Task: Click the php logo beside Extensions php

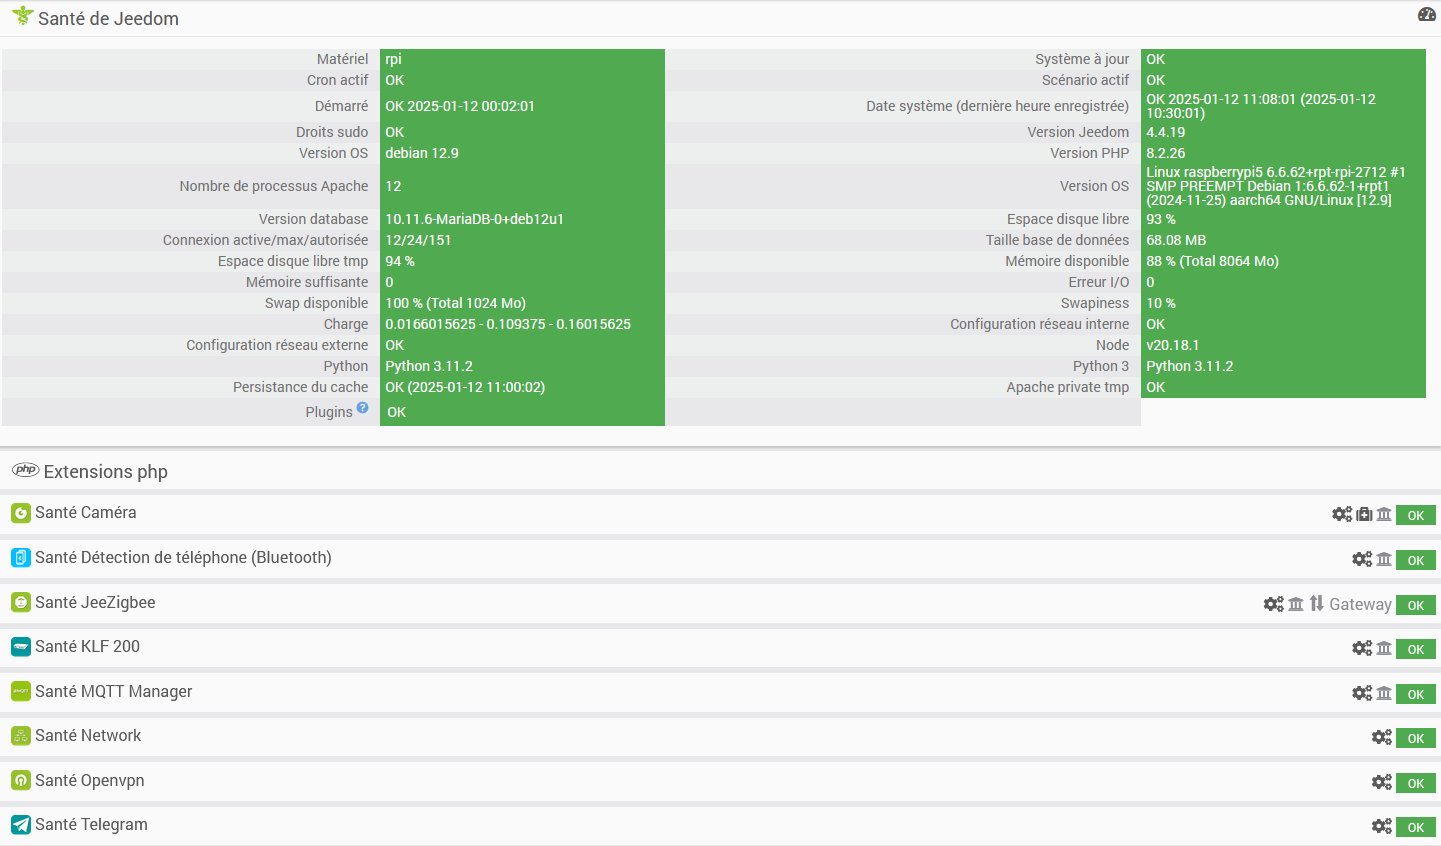Action: (x=25, y=470)
